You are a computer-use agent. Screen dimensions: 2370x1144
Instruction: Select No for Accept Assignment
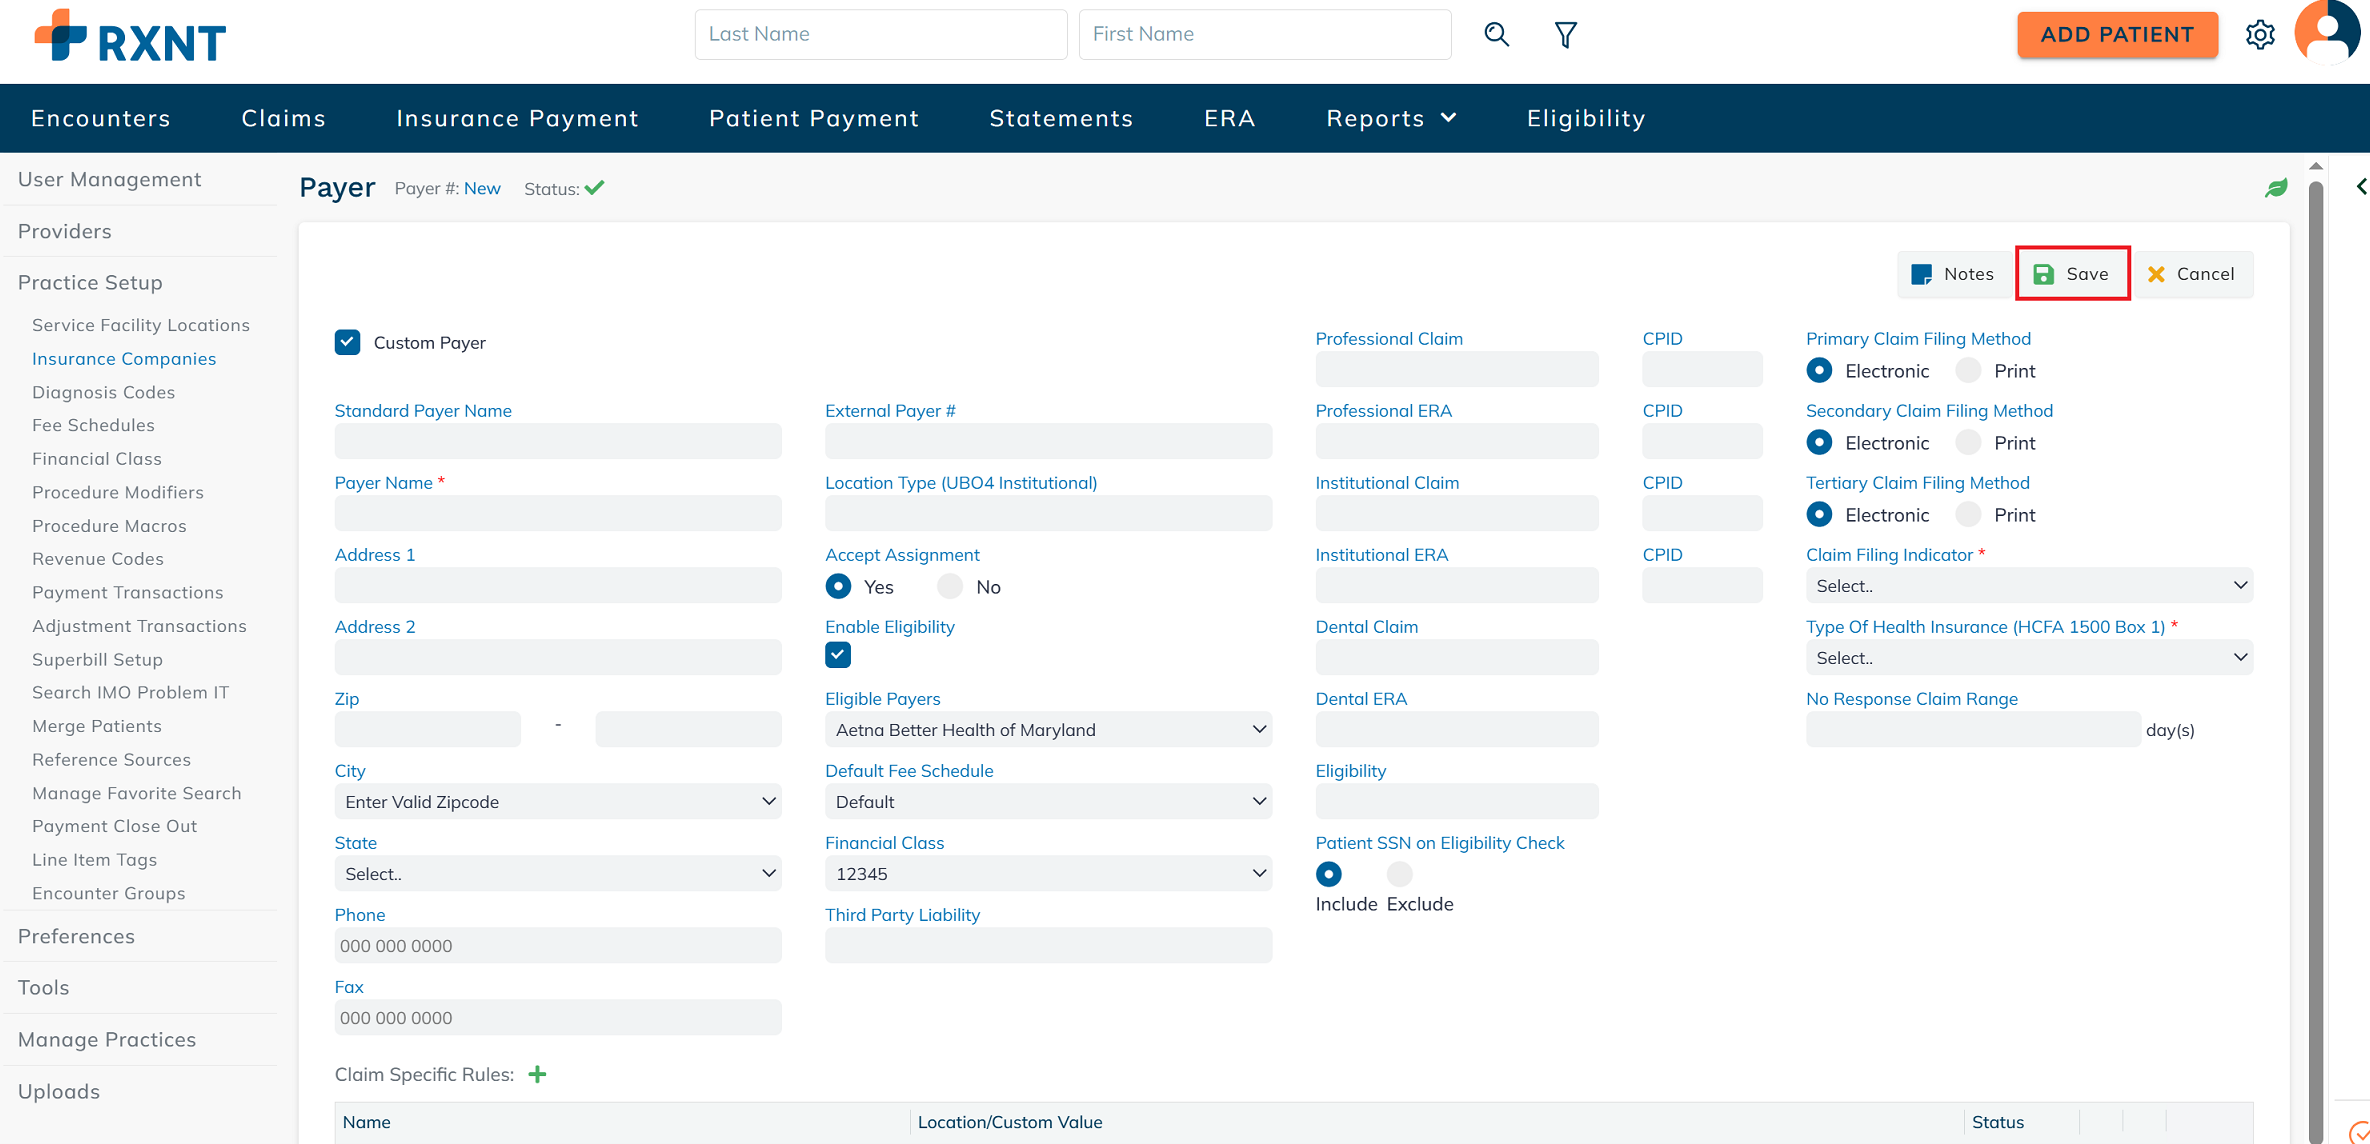point(950,586)
